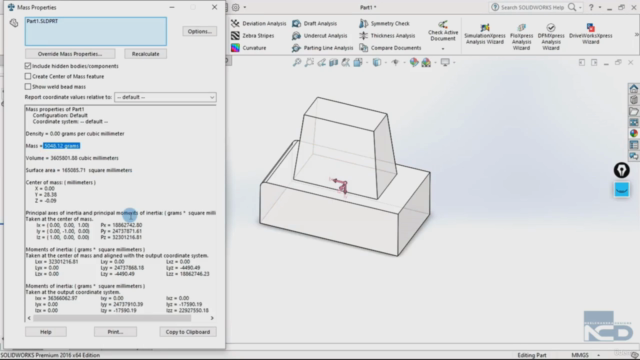
Task: Click Override Mass Properties button
Action: click(70, 54)
